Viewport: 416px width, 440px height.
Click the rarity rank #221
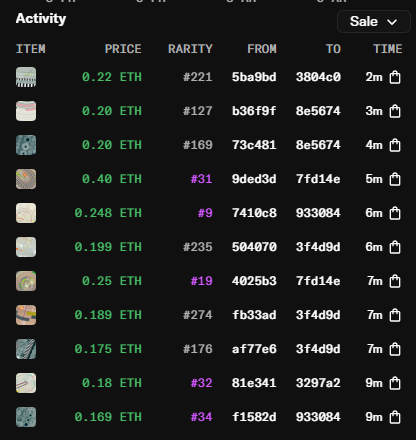198,77
